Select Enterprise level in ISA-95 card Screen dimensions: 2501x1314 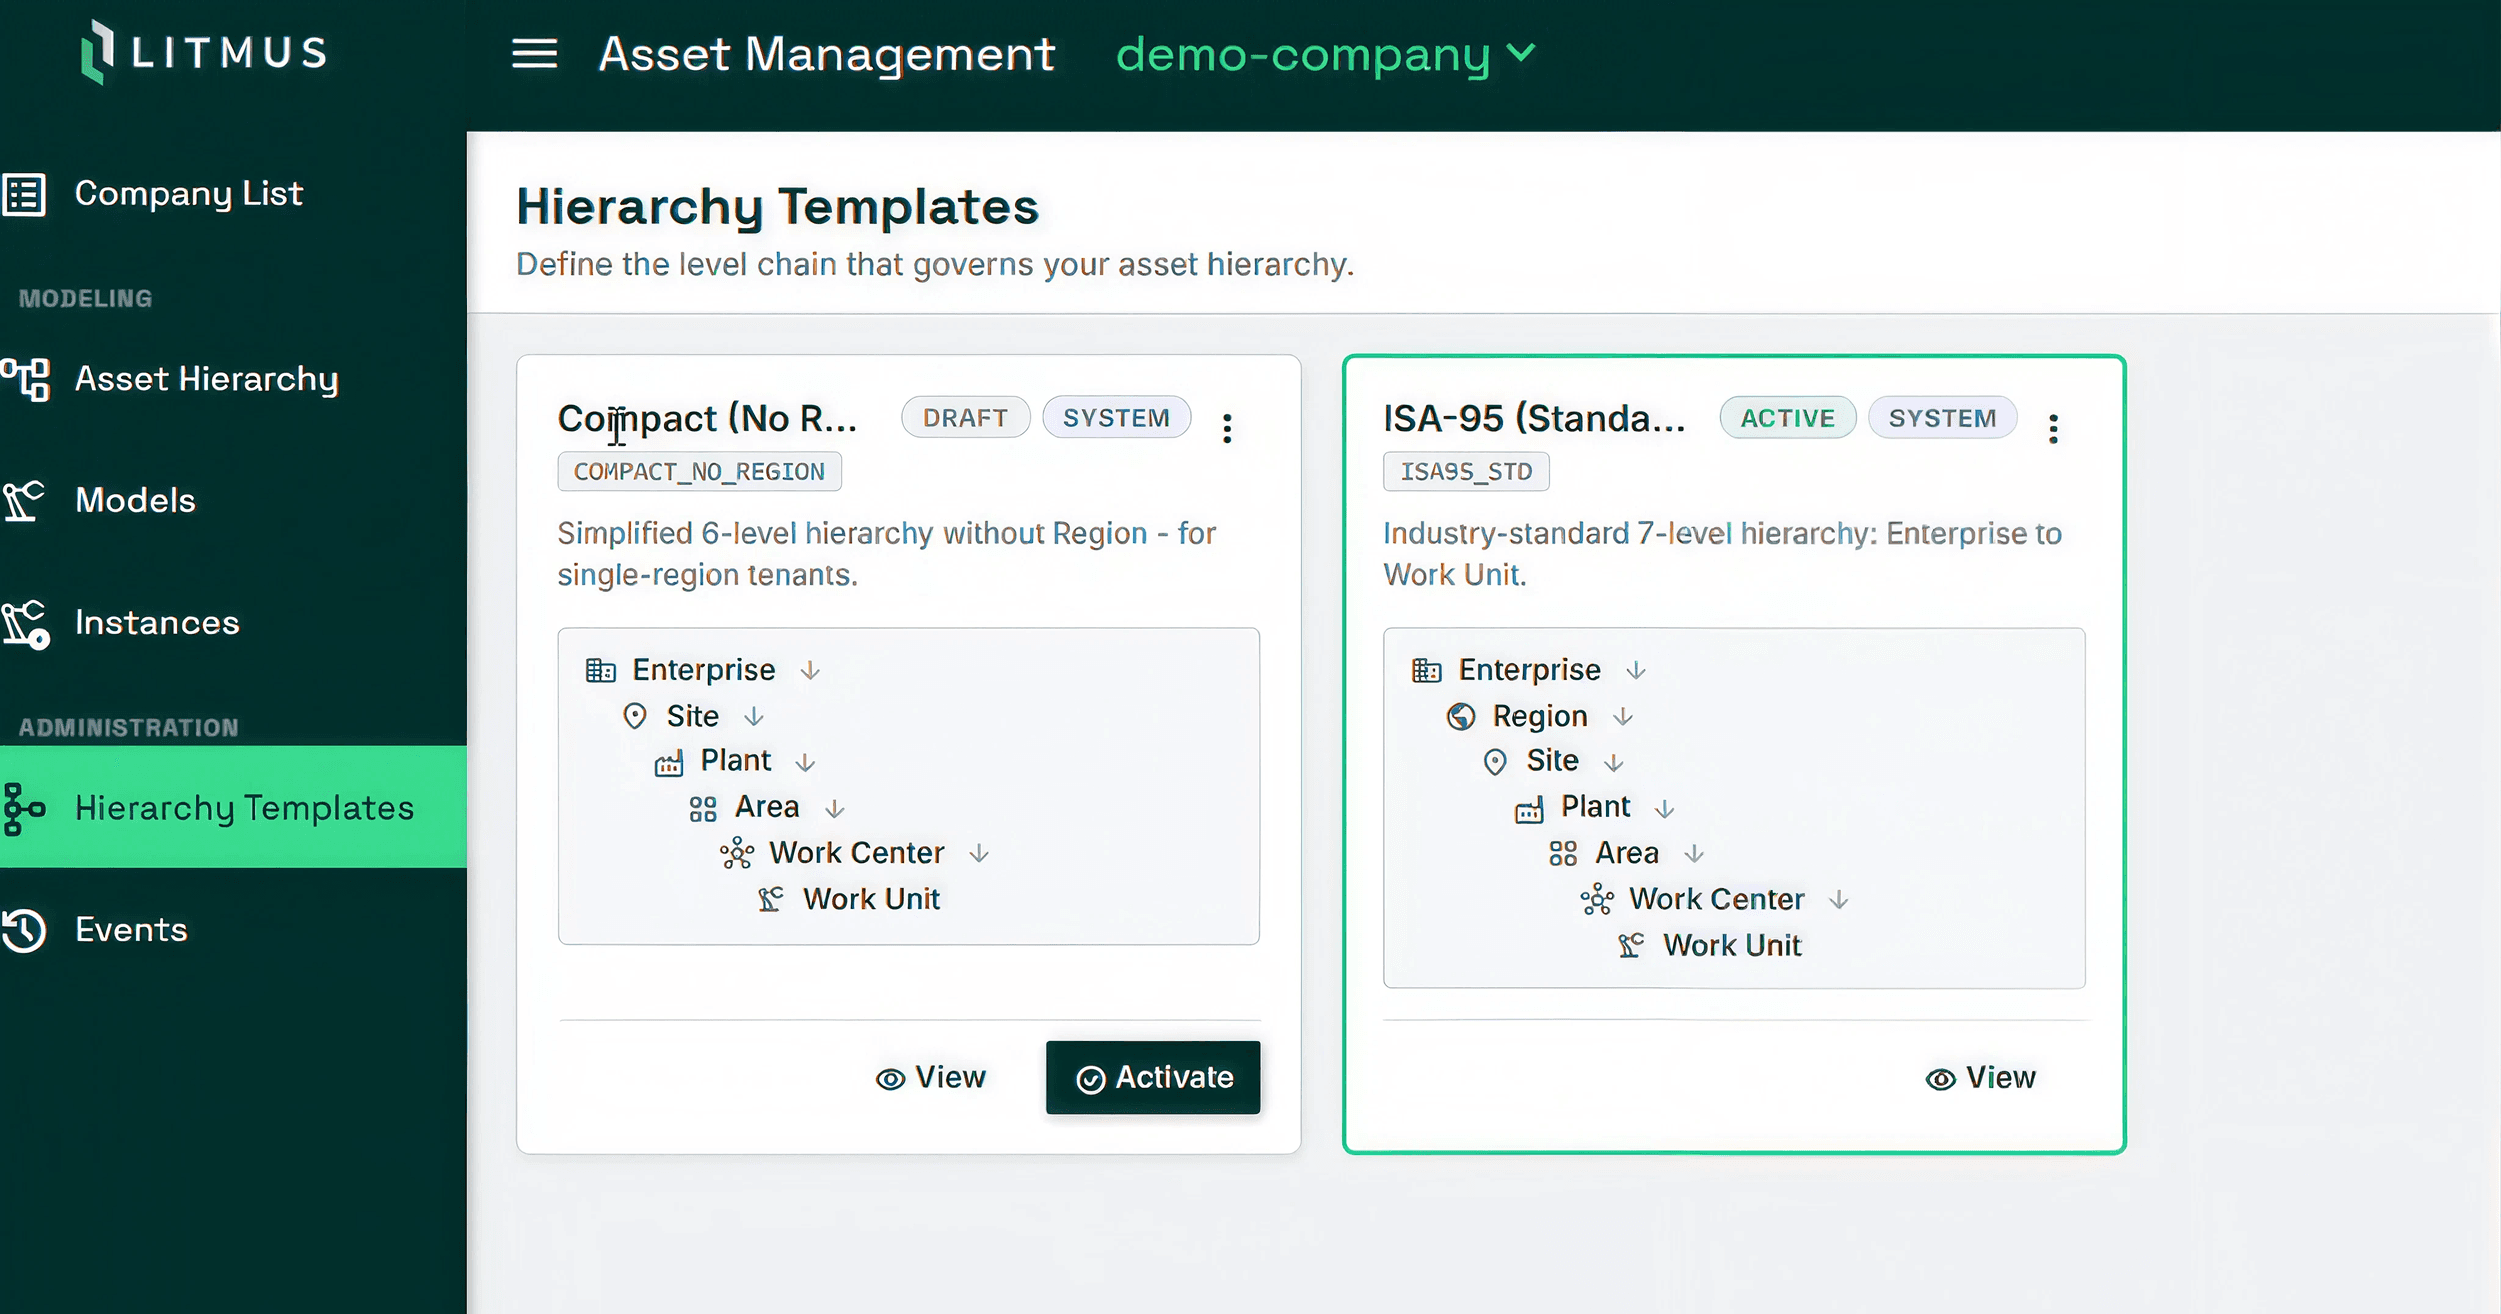pyautogui.click(x=1529, y=670)
